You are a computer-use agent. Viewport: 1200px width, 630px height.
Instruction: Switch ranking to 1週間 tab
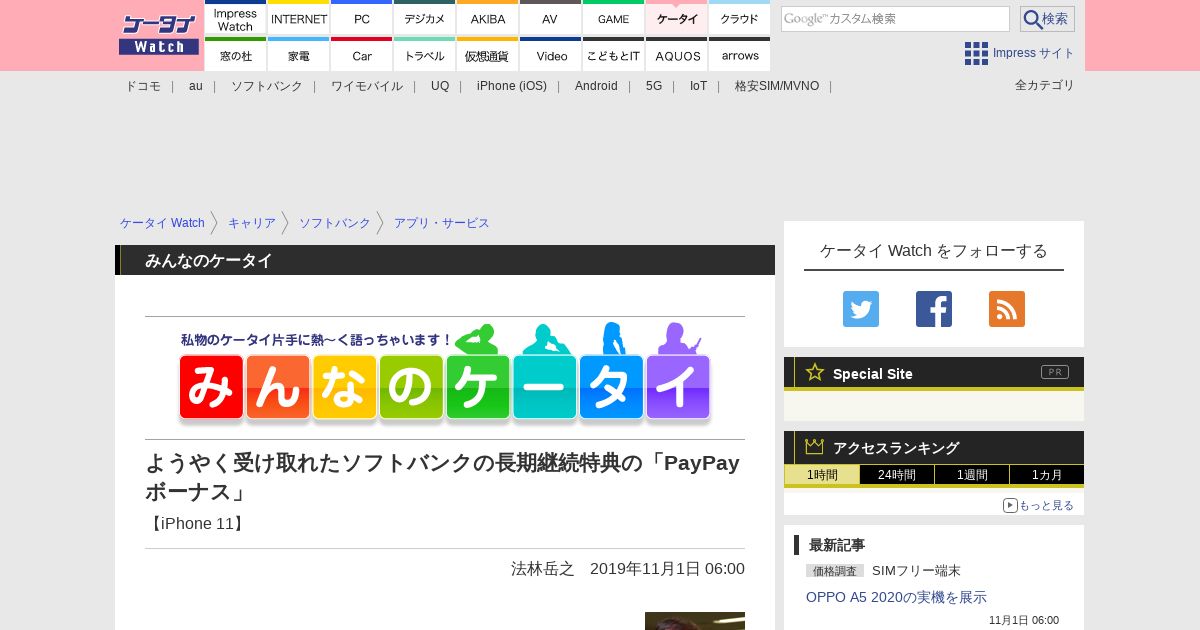[x=972, y=475]
